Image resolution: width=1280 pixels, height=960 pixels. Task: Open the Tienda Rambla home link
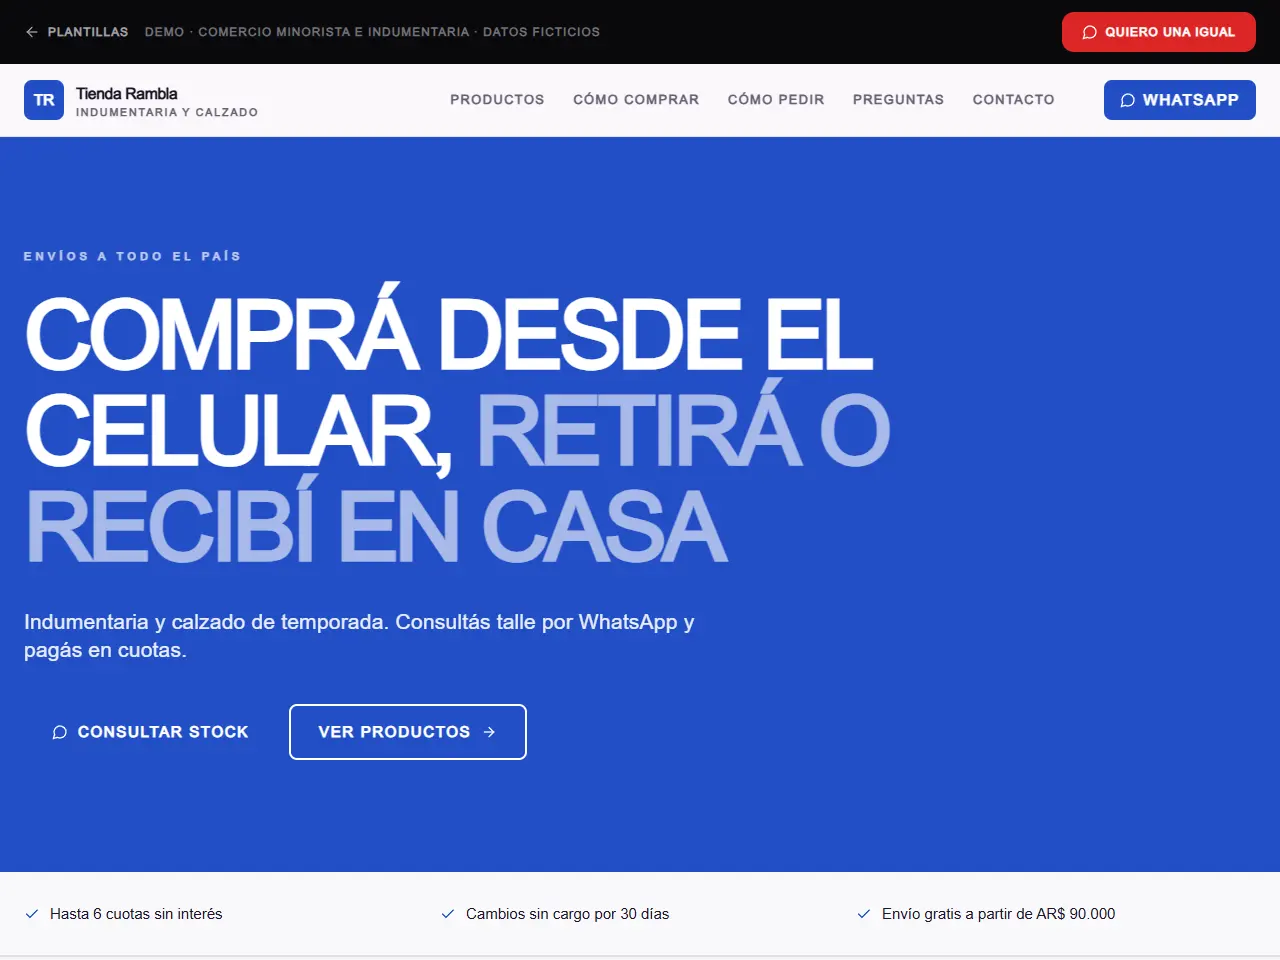[141, 100]
